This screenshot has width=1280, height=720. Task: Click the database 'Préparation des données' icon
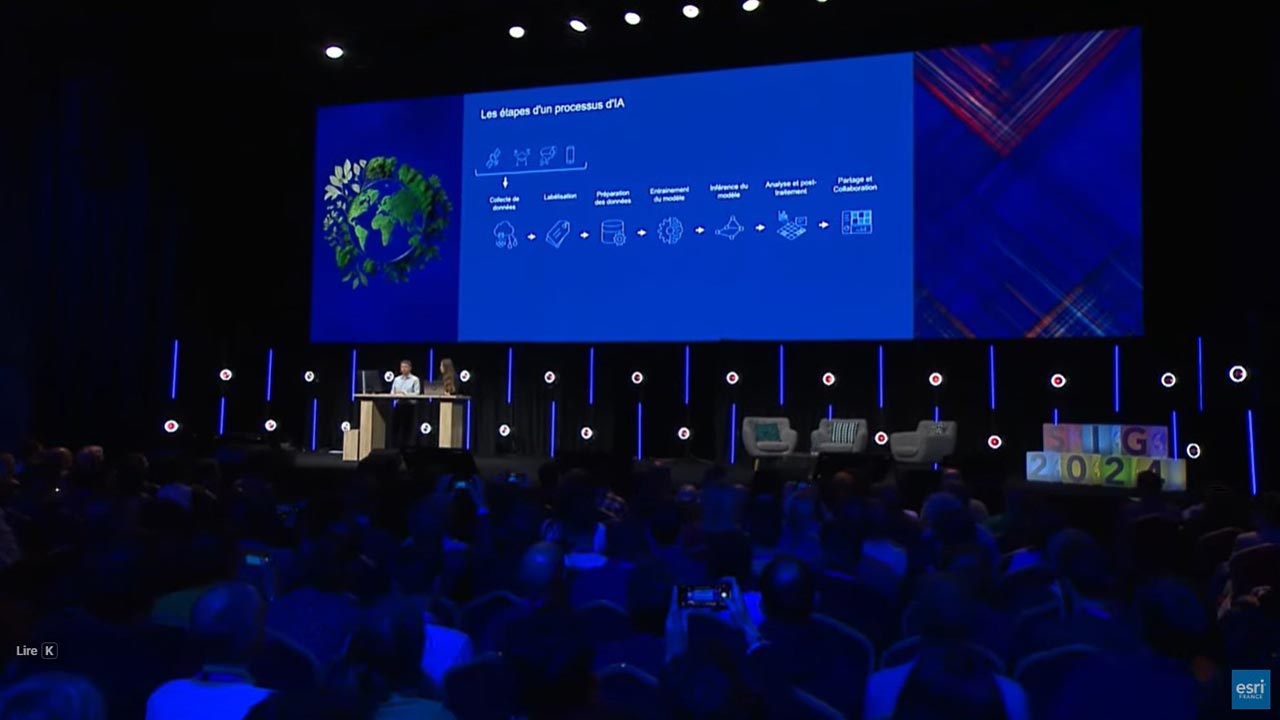612,233
